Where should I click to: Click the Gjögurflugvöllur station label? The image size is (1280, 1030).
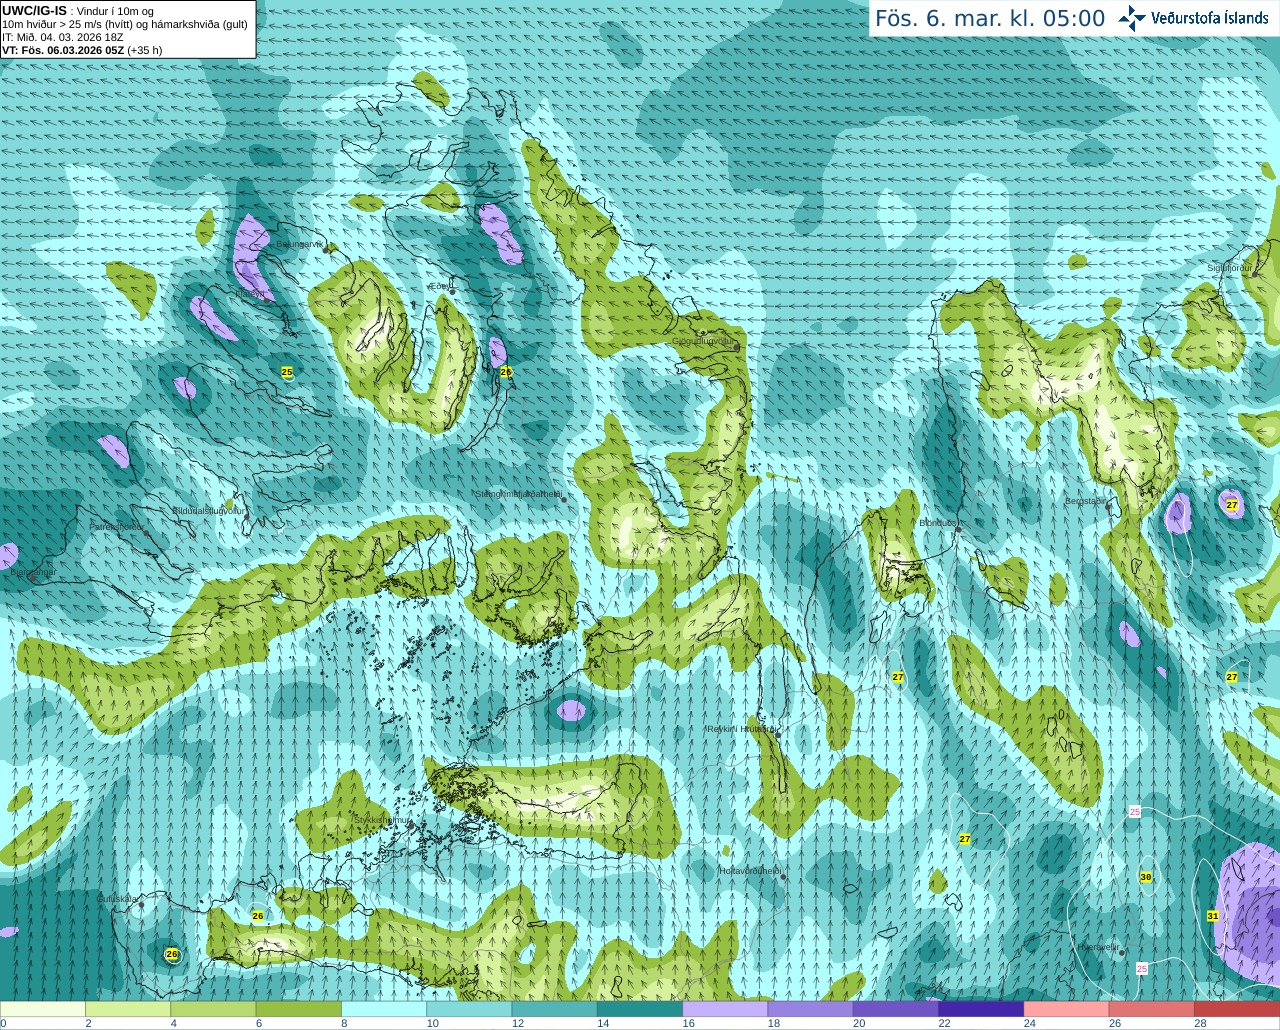[704, 341]
